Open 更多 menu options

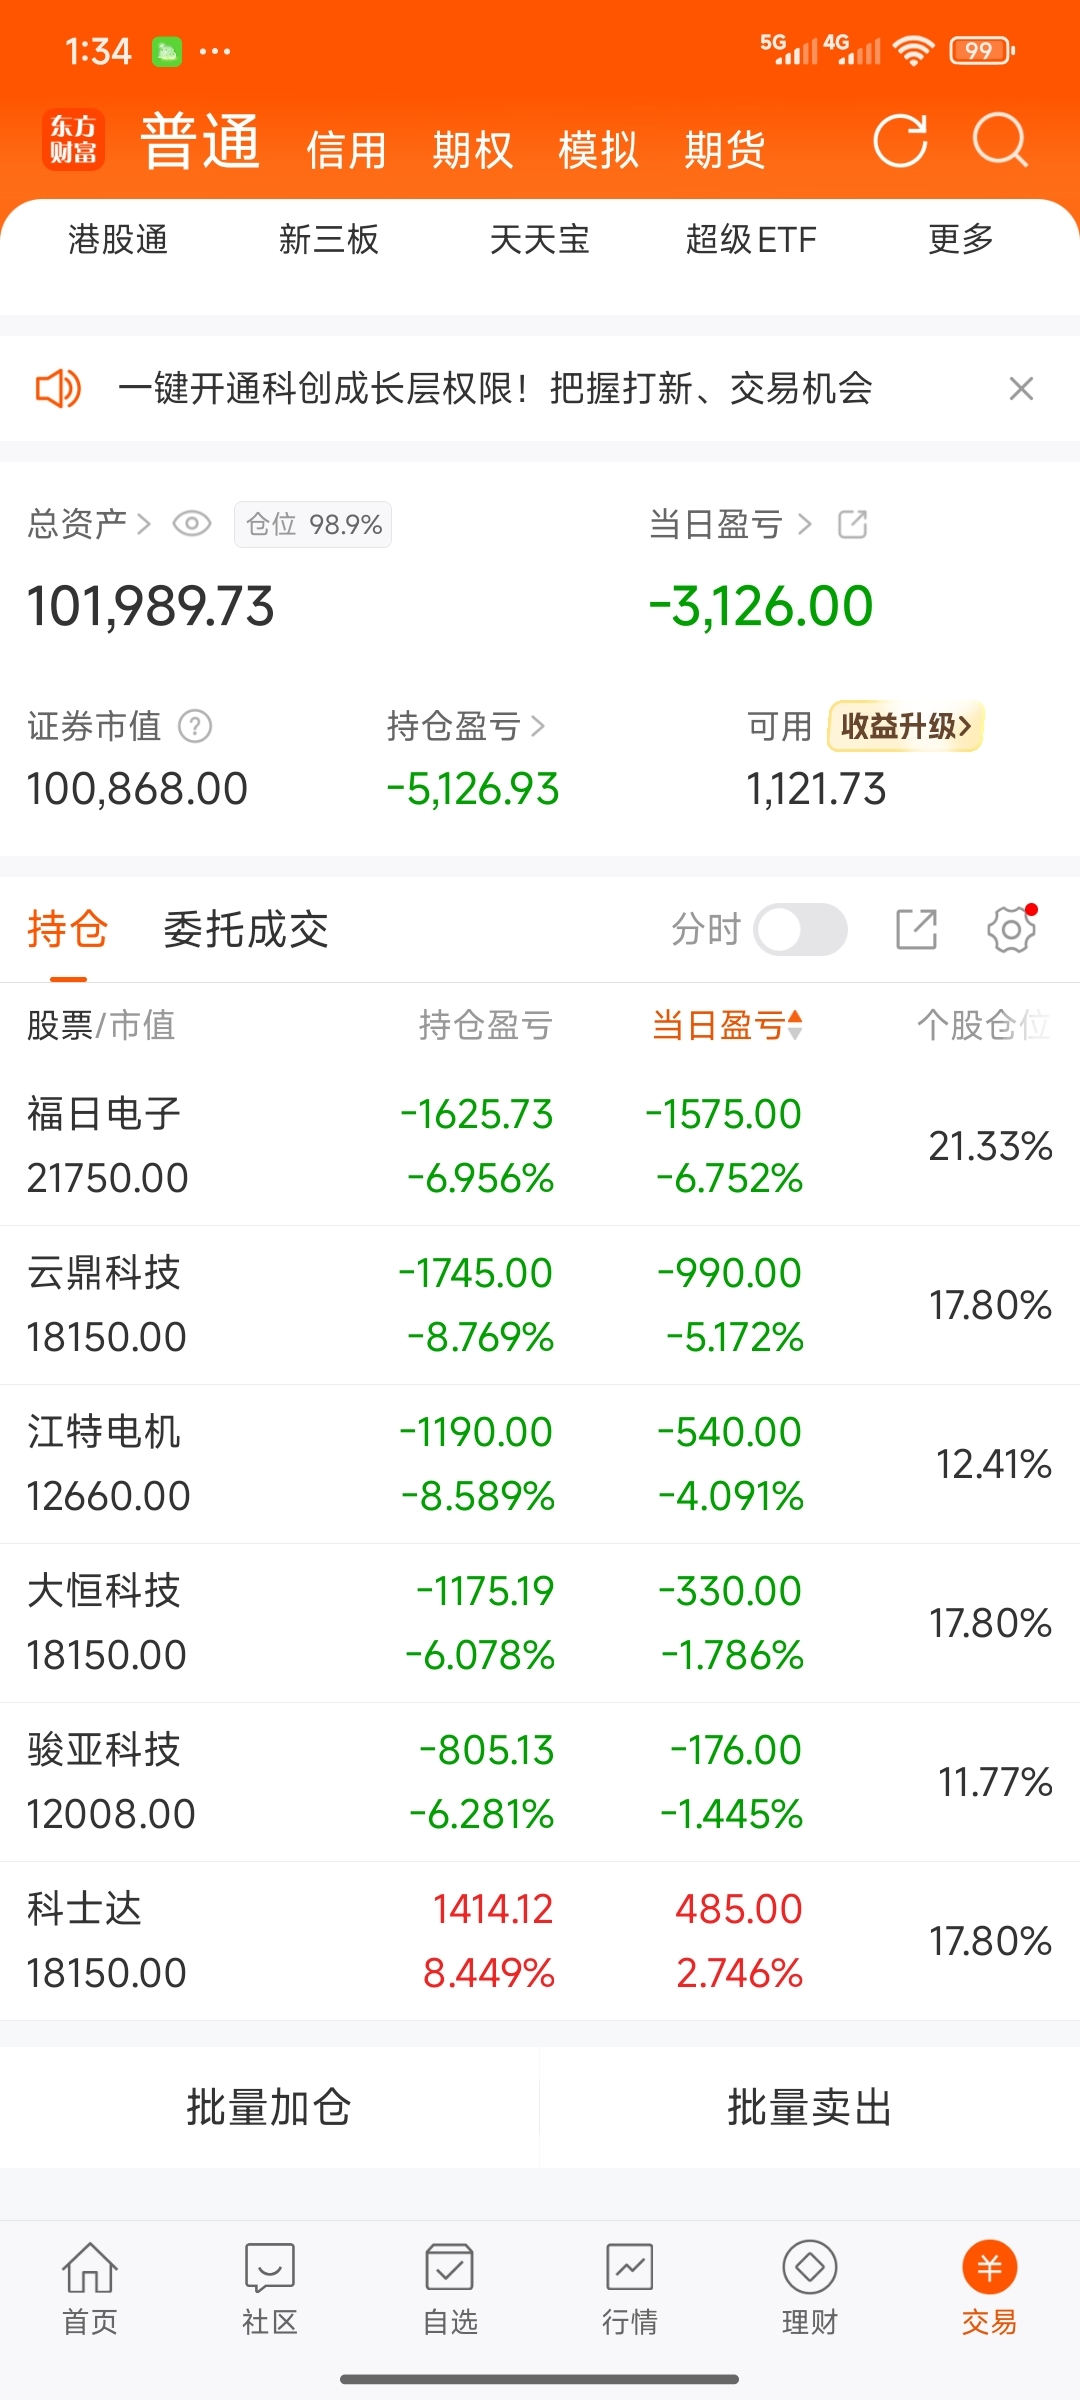tap(960, 240)
